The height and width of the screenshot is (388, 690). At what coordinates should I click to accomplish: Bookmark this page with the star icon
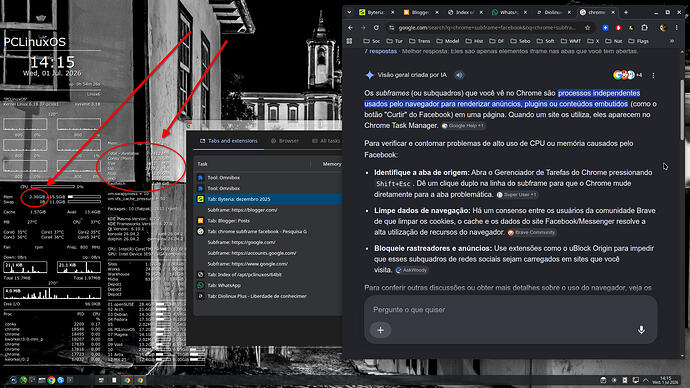pos(587,28)
